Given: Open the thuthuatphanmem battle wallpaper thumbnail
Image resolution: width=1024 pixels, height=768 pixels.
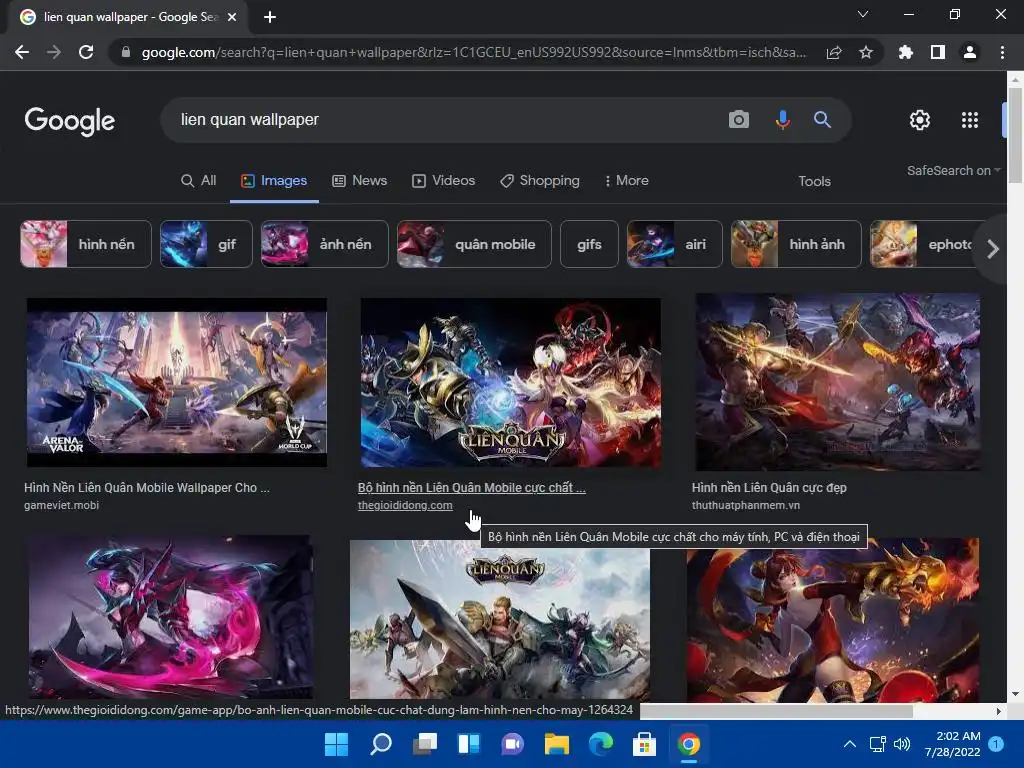Looking at the screenshot, I should point(838,382).
